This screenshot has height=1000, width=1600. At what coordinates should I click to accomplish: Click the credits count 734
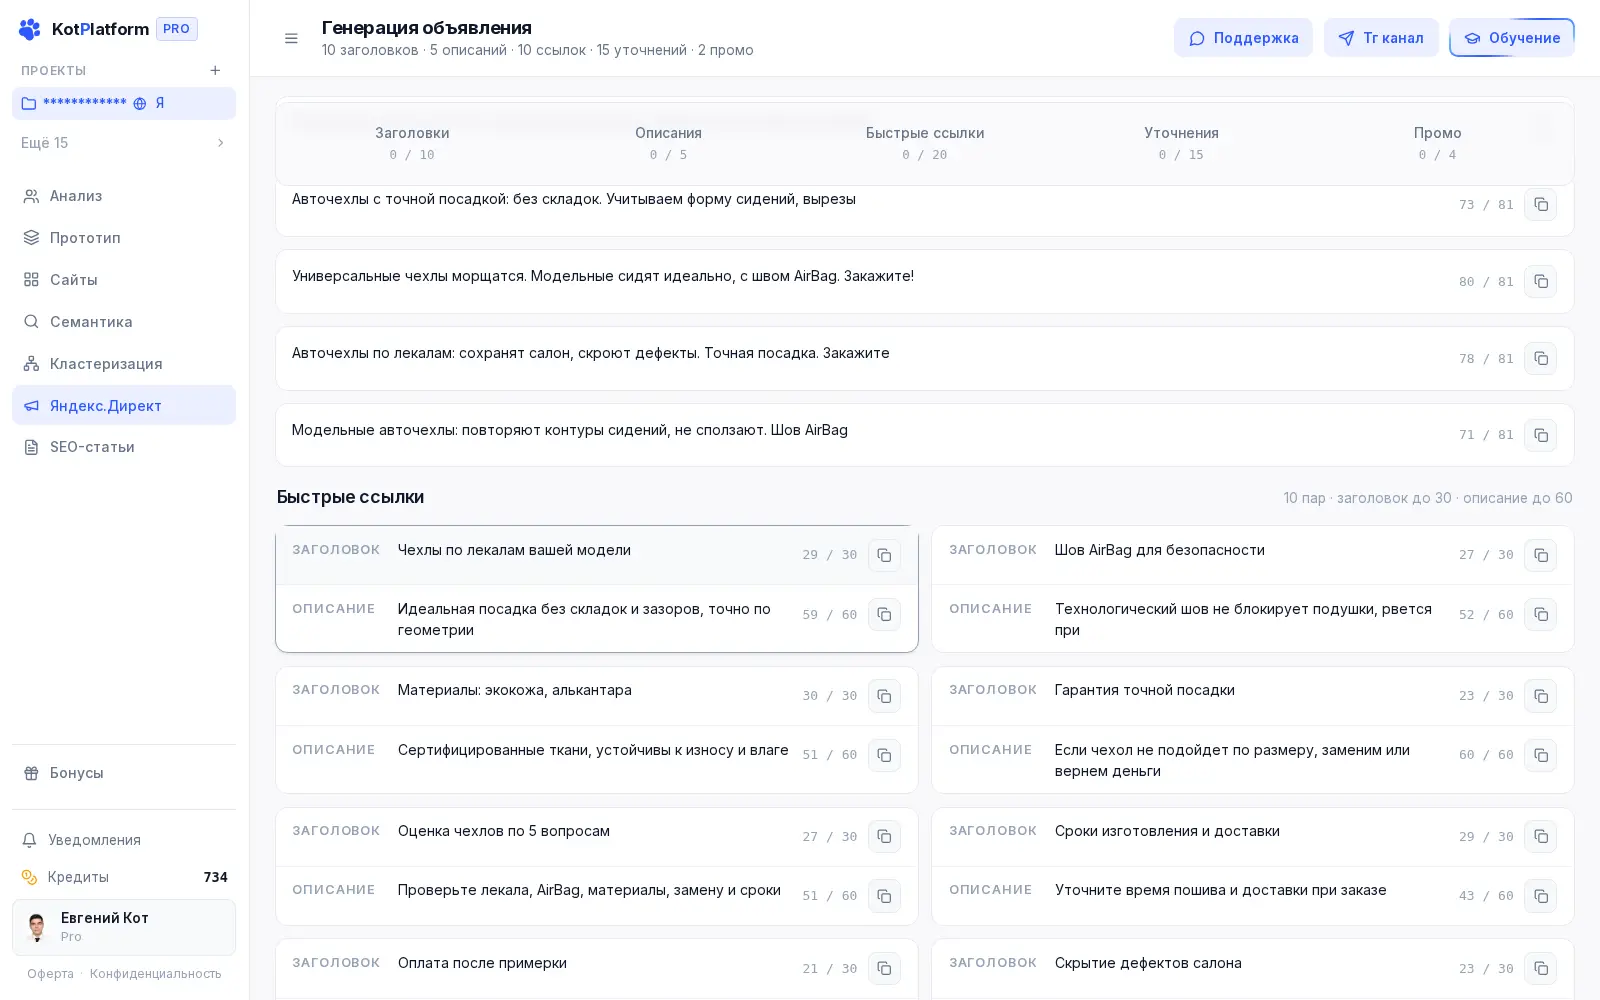tap(215, 877)
